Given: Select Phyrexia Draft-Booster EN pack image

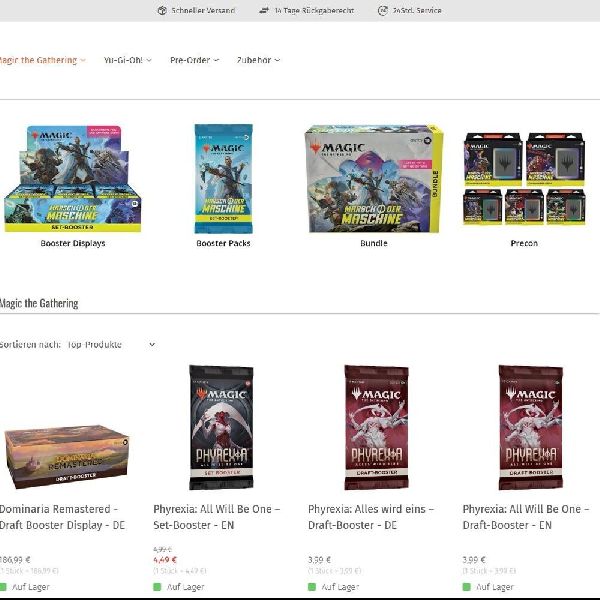Looking at the screenshot, I should (531, 427).
